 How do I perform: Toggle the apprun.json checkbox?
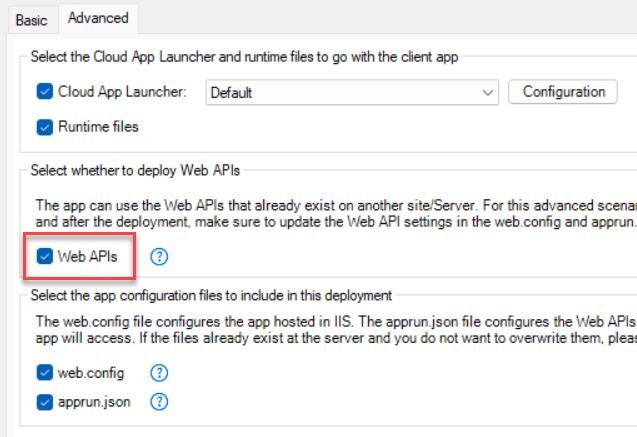(x=45, y=402)
